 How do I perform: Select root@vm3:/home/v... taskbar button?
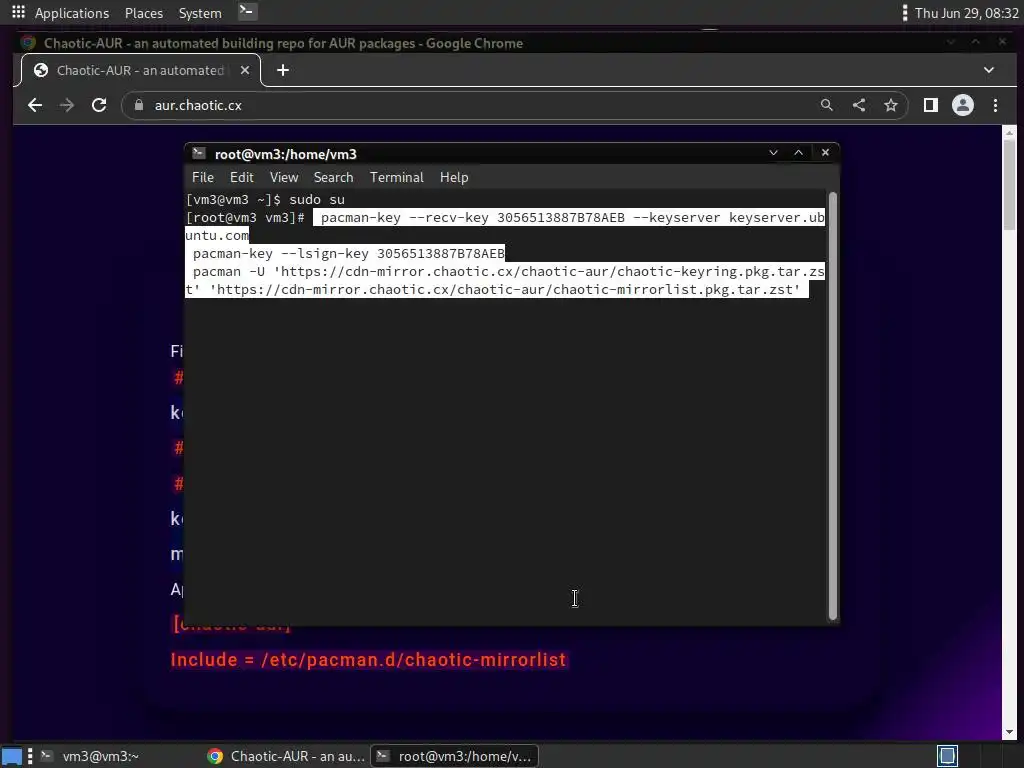tap(455, 756)
